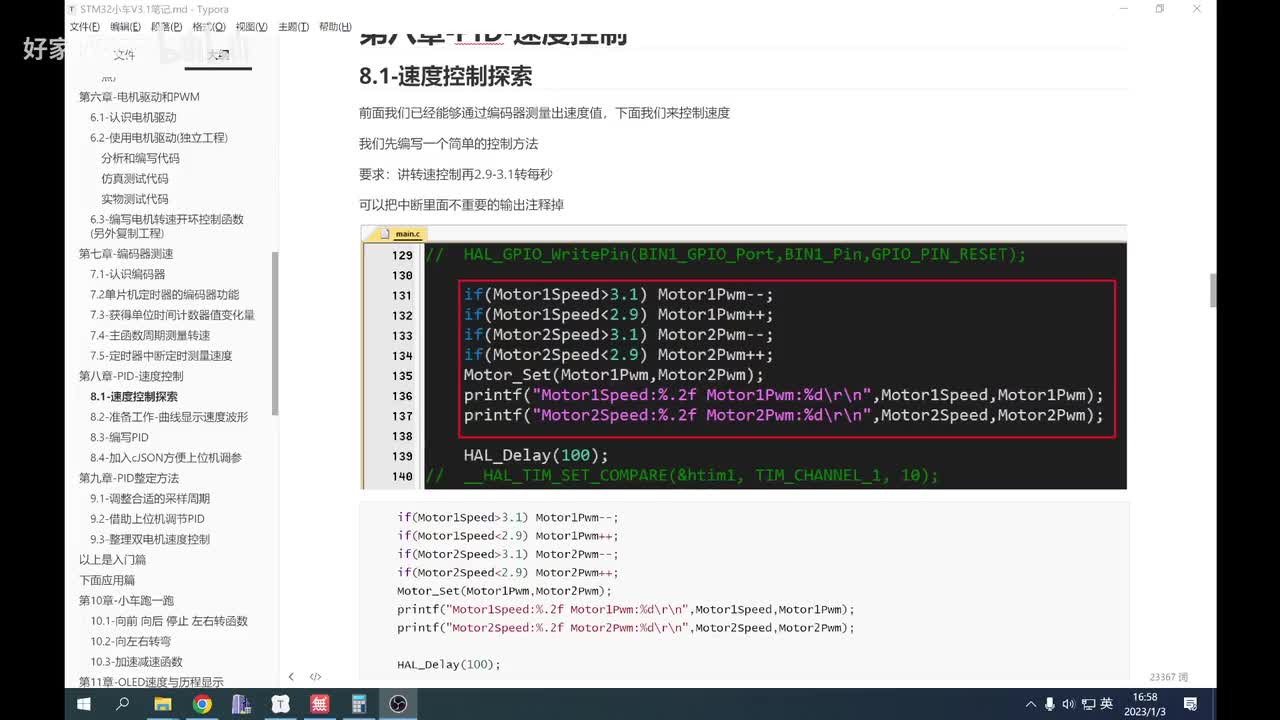Jump to 第六章-电机驱动和PWM heading

(139, 97)
